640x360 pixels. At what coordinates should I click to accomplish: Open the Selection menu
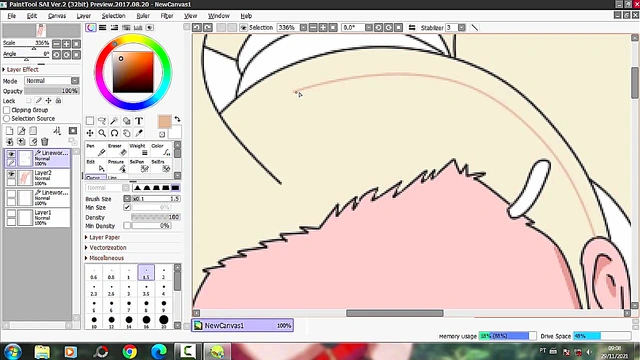point(113,16)
